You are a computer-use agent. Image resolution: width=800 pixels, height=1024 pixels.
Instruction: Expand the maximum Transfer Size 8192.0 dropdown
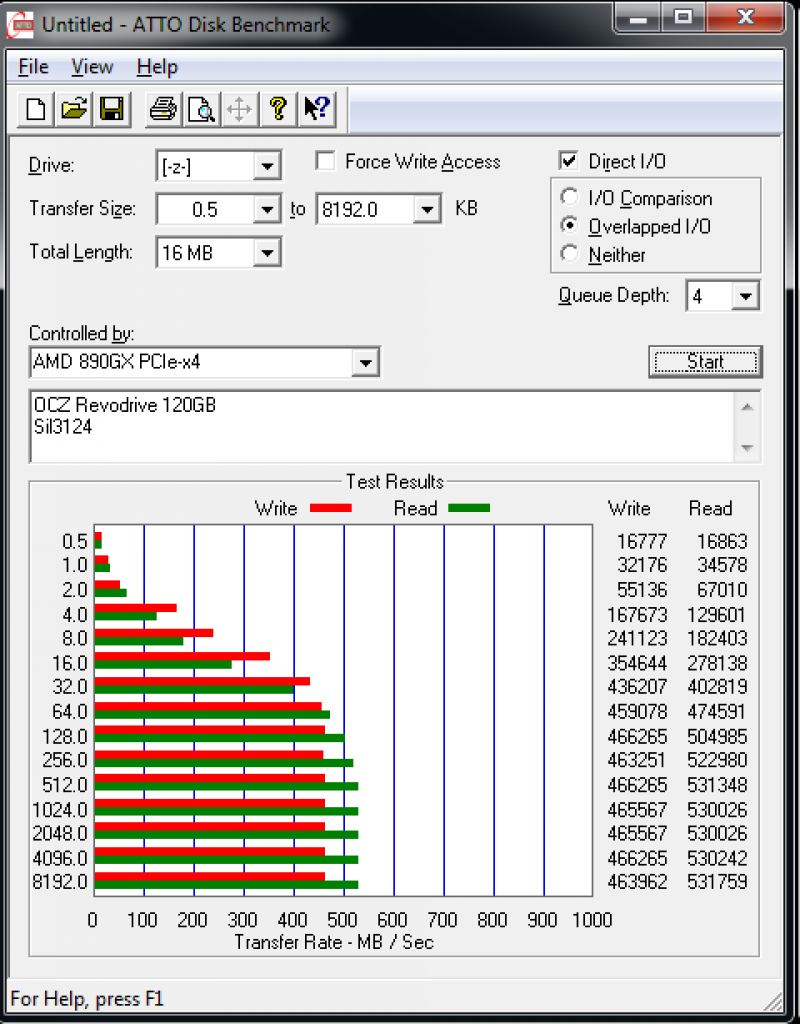pos(427,210)
